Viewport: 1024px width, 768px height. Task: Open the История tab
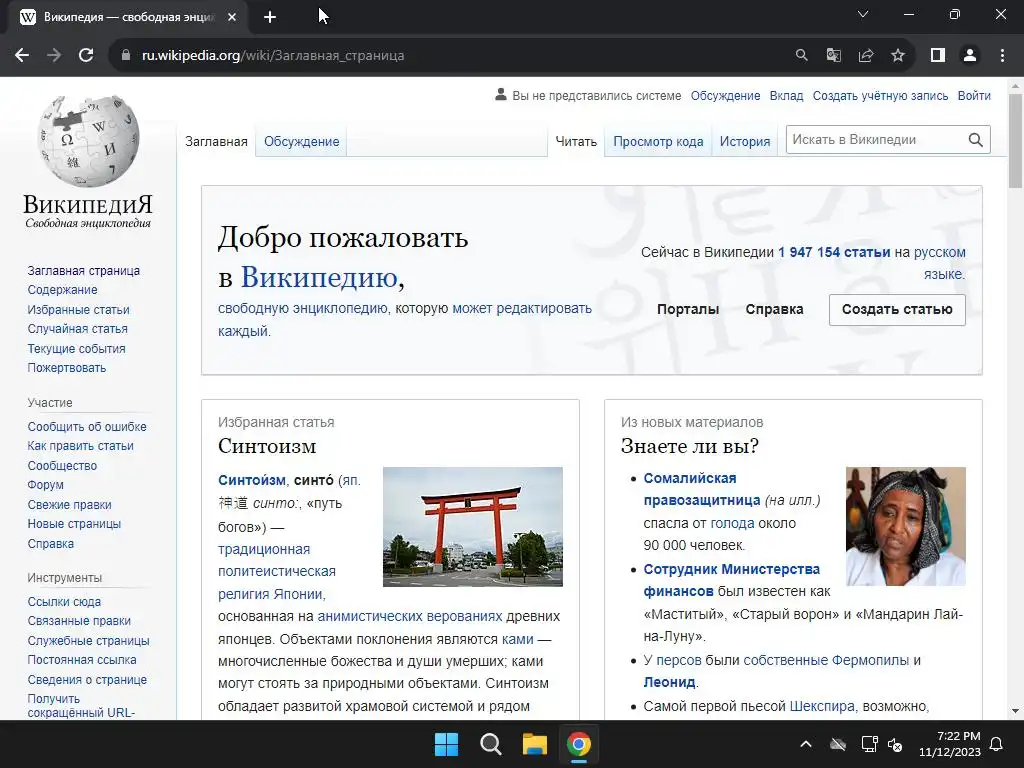(x=744, y=141)
